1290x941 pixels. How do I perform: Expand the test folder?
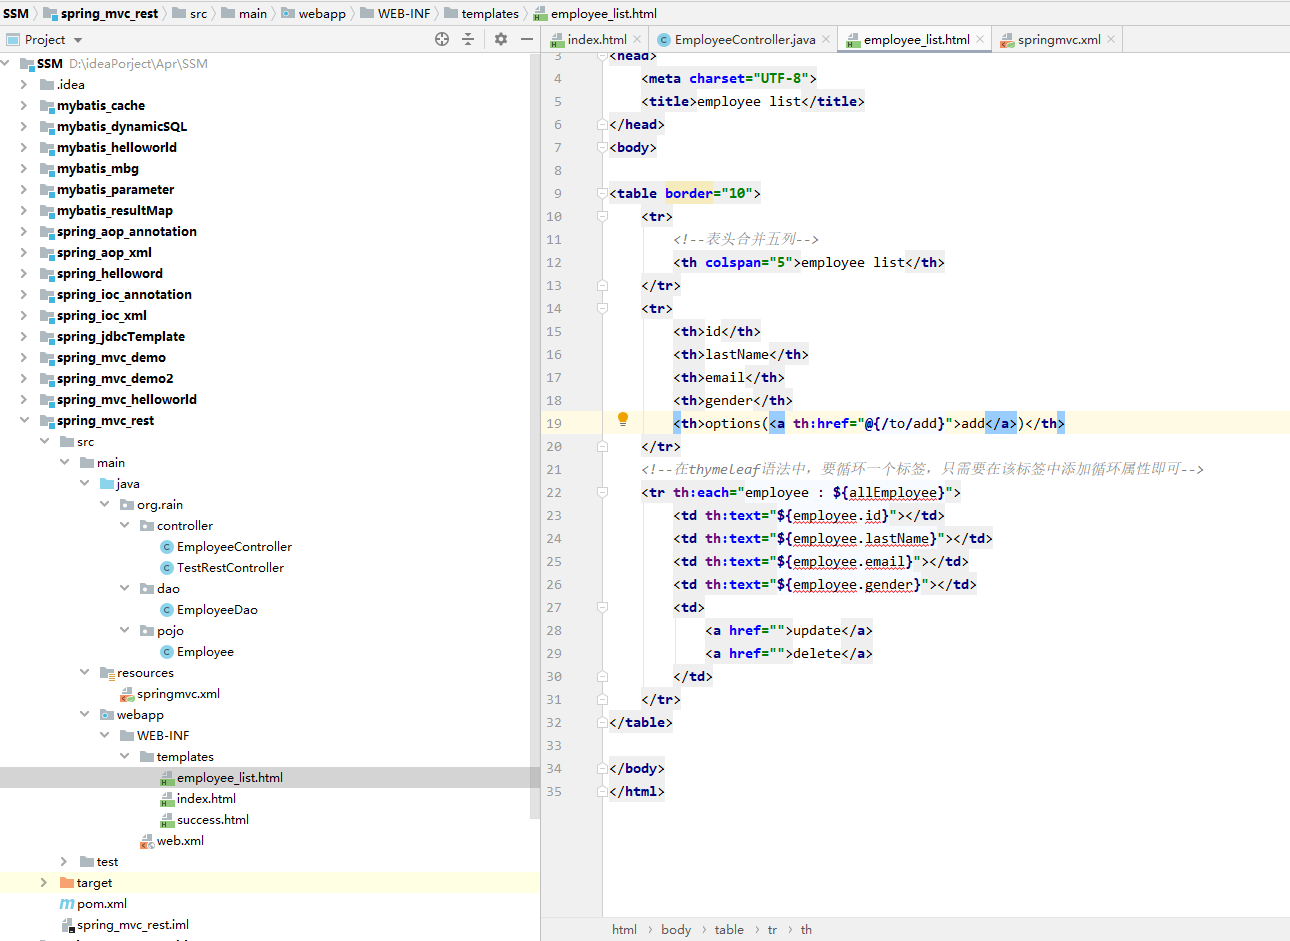point(64,861)
